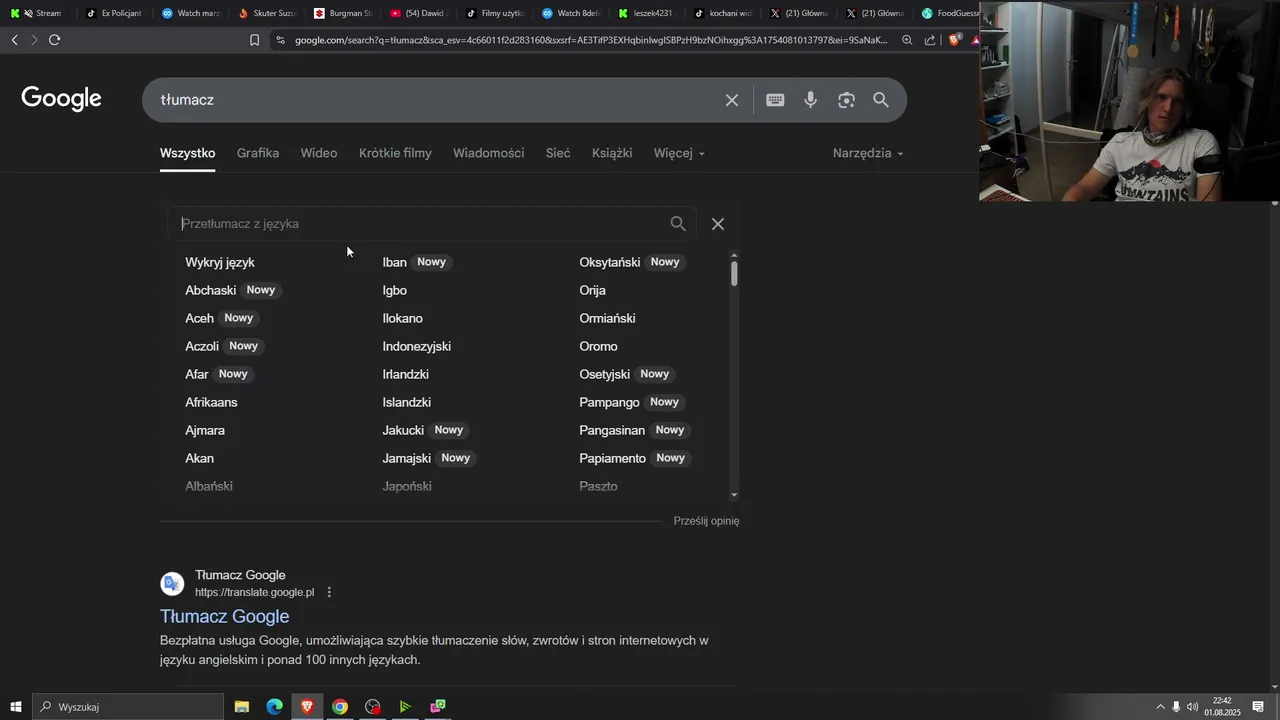The image size is (1280, 720).
Task: Switch to Wideo results tab
Action: click(x=319, y=153)
